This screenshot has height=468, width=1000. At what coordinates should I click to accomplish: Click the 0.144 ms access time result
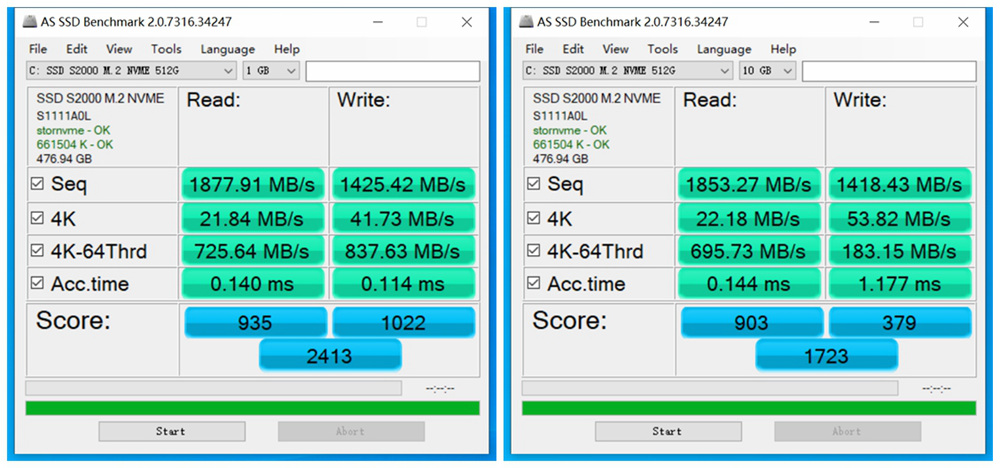749,283
